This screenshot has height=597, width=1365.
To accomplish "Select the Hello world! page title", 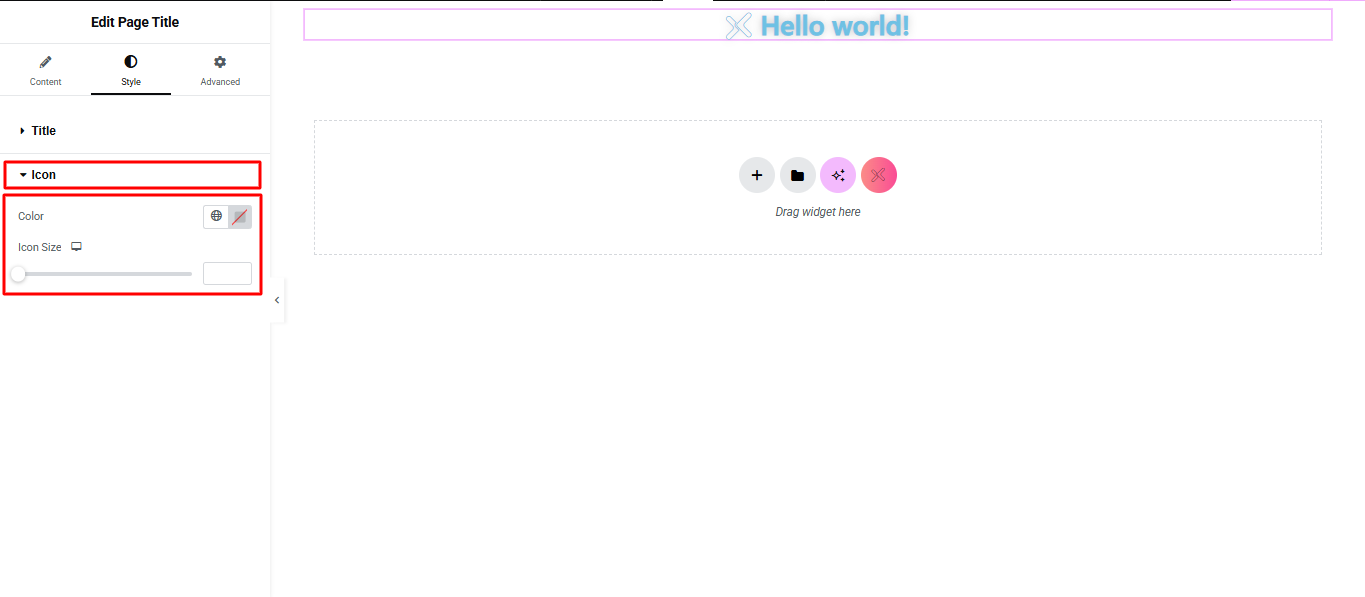I will click(x=835, y=26).
